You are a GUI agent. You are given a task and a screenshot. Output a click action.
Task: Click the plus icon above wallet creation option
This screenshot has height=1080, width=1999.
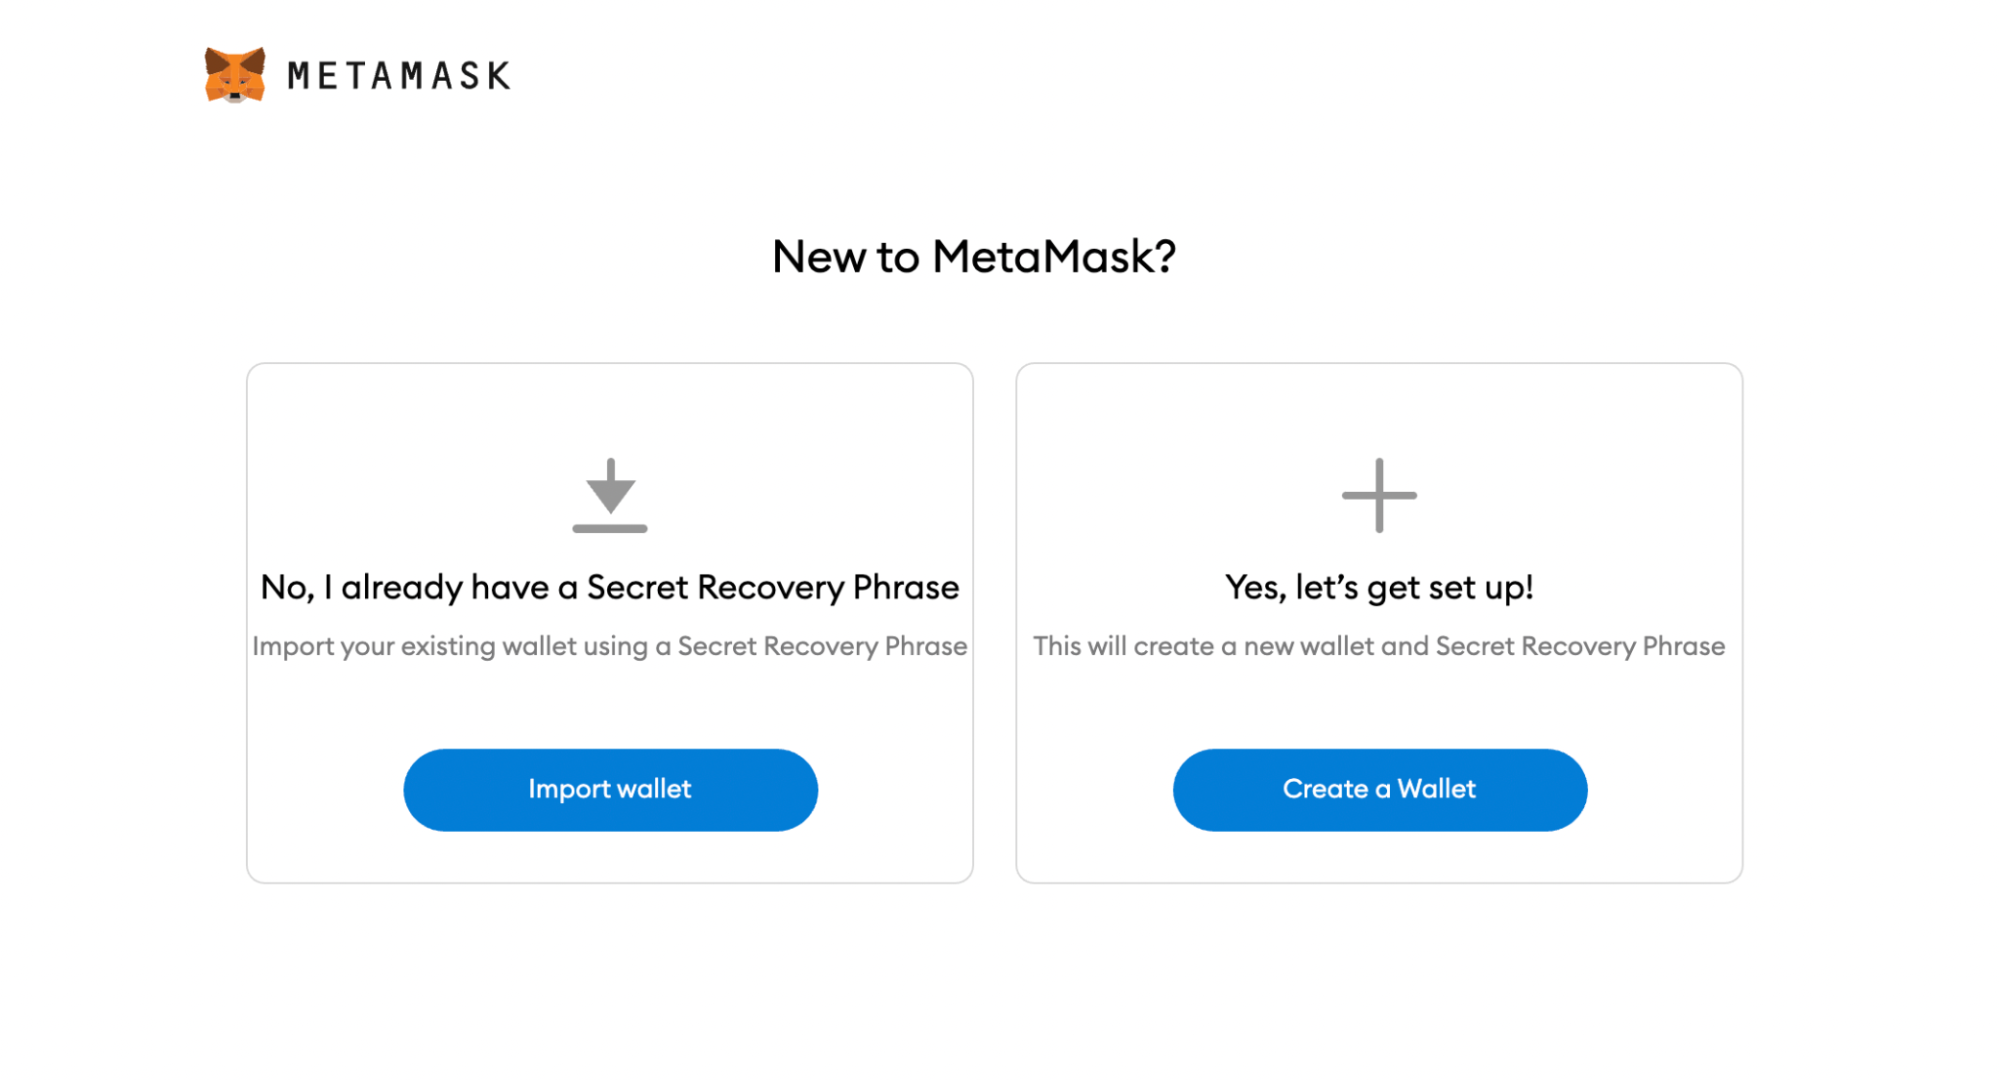pyautogui.click(x=1379, y=493)
